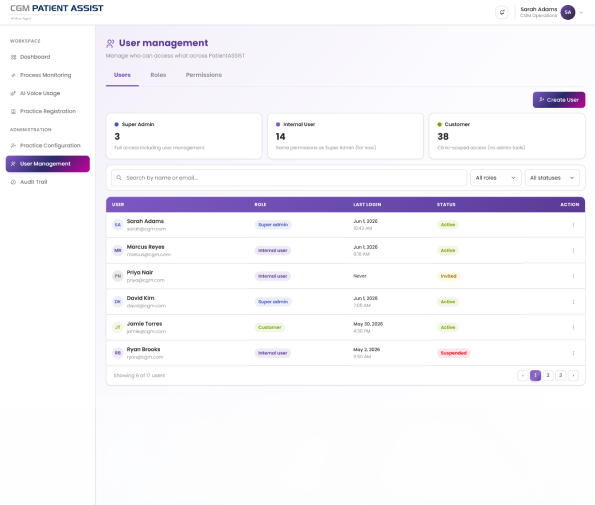Click the User management heading icon
The height and width of the screenshot is (505, 595).
pos(110,43)
